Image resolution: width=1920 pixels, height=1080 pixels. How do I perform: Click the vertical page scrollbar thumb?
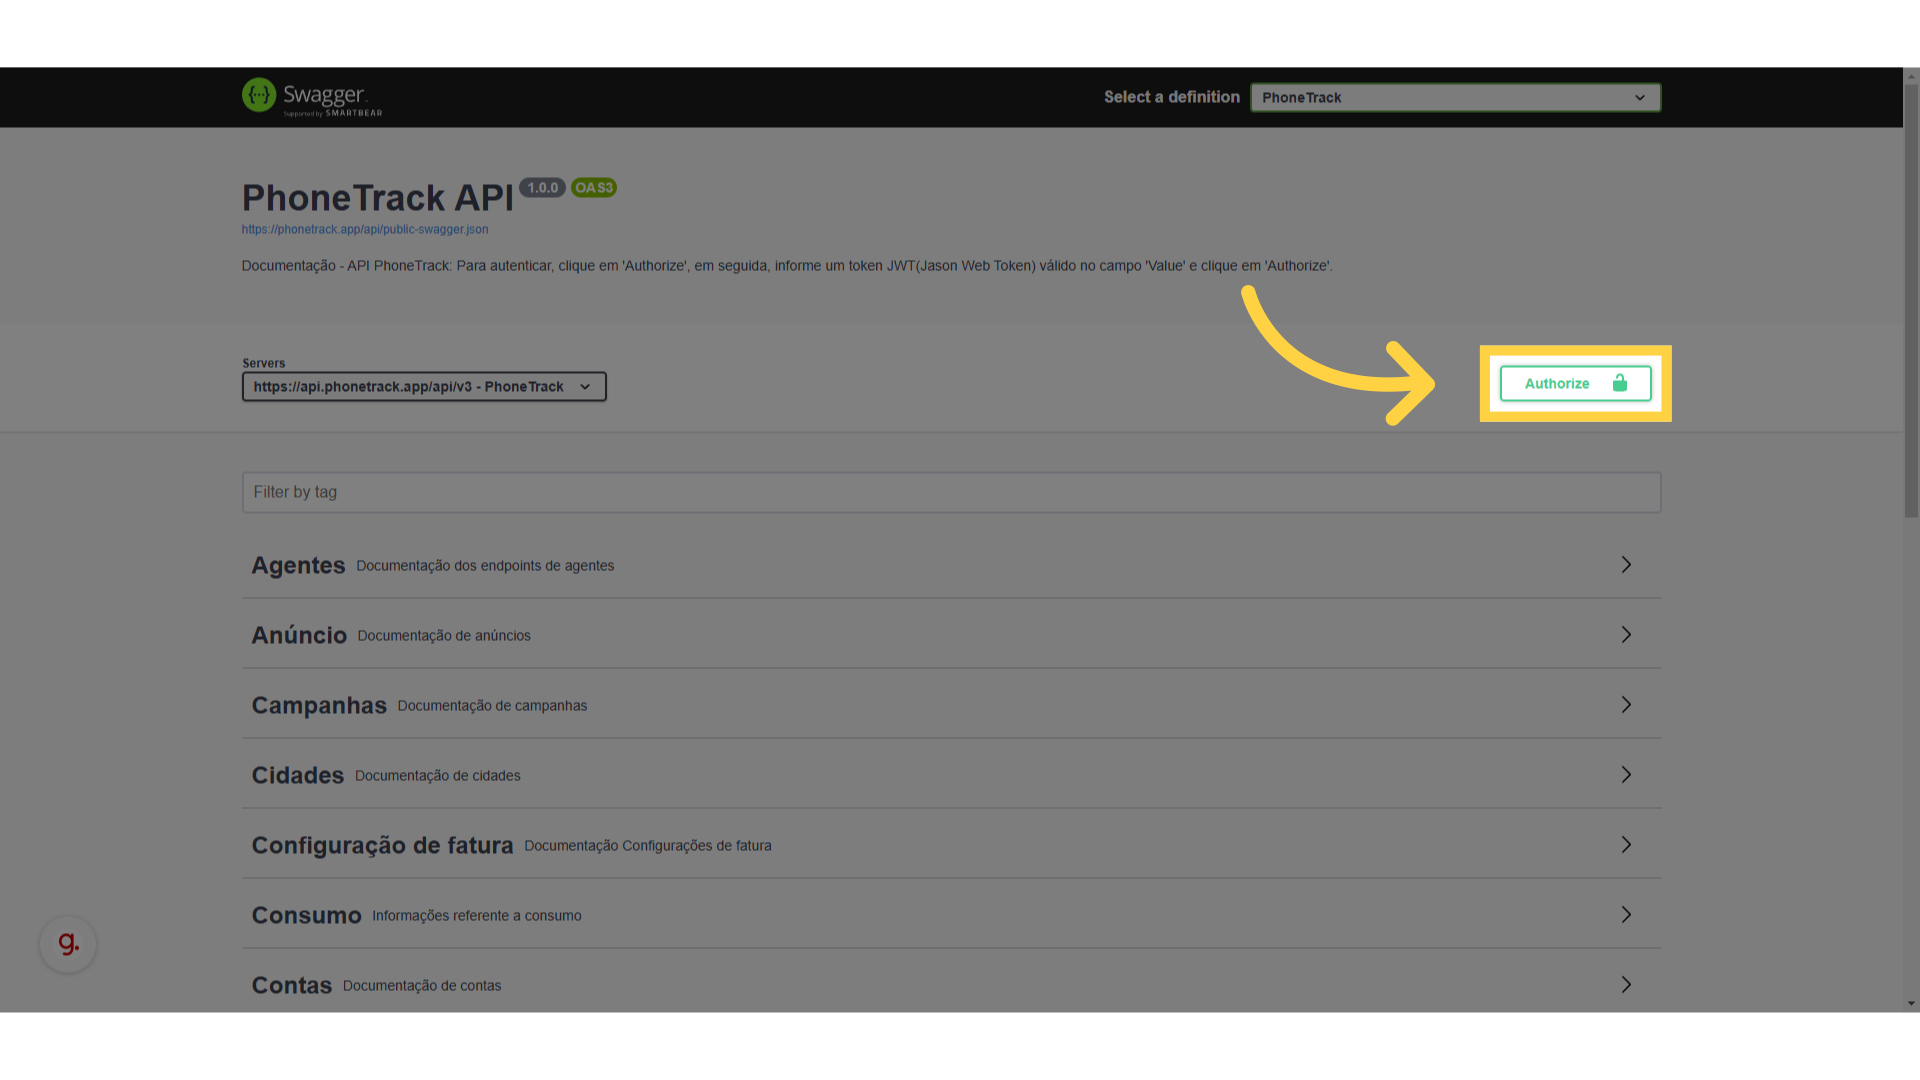[x=1911, y=300]
